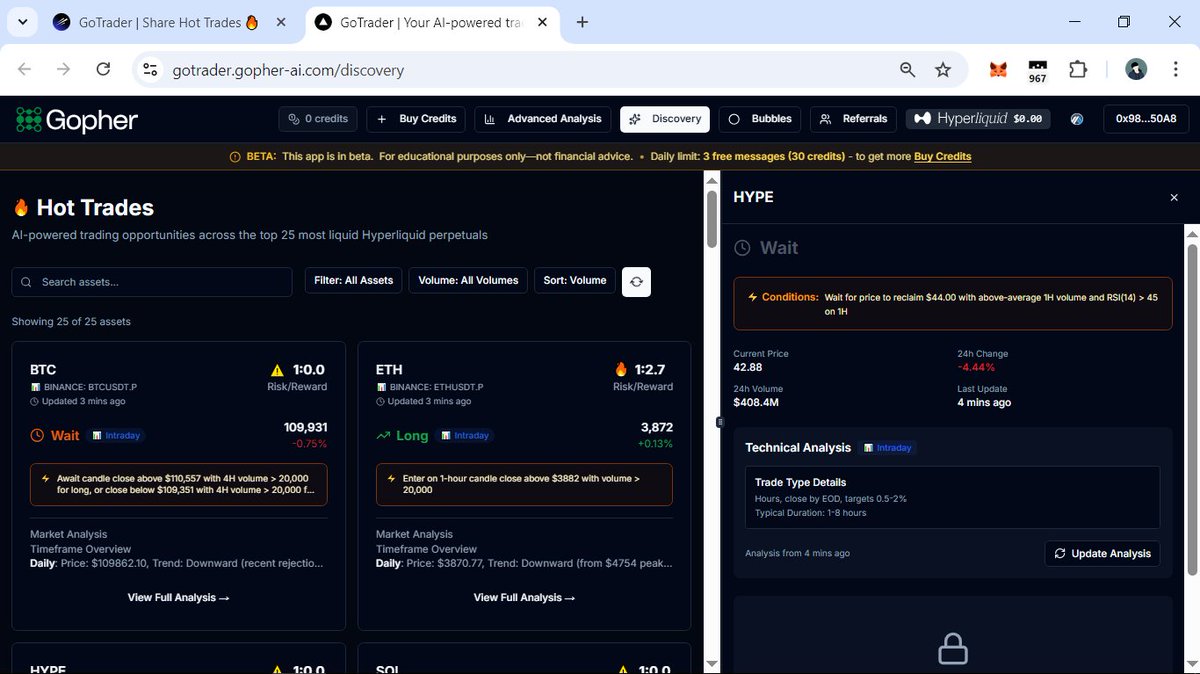Open the extension showing 967 badge
The width and height of the screenshot is (1200, 674).
click(x=1037, y=71)
